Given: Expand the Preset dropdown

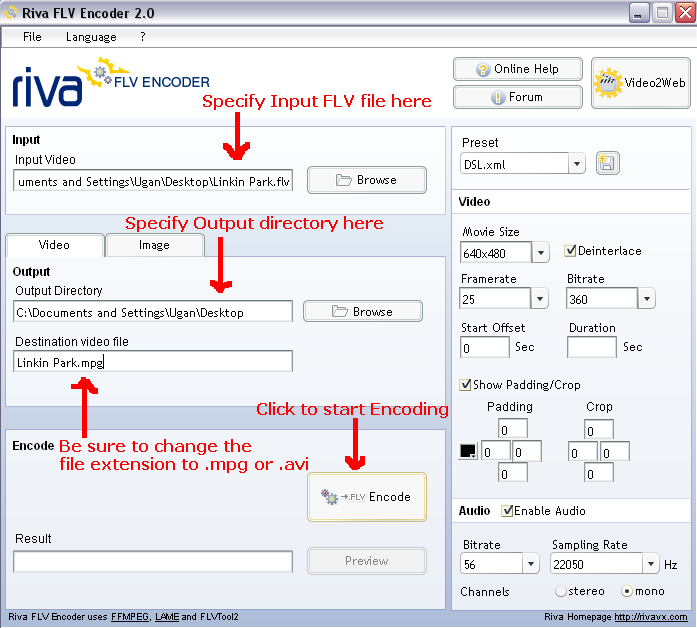Looking at the screenshot, I should (577, 164).
